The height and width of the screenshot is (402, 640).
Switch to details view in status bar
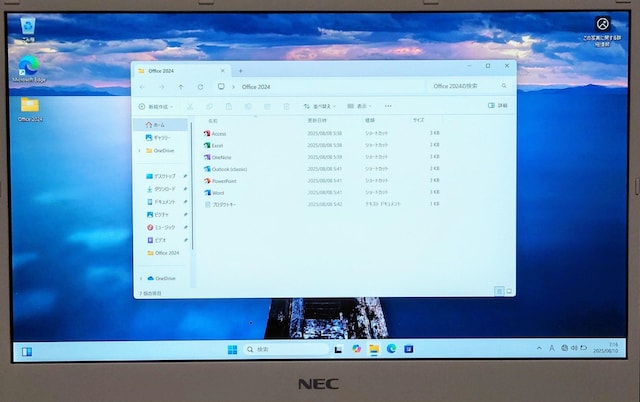tap(499, 291)
